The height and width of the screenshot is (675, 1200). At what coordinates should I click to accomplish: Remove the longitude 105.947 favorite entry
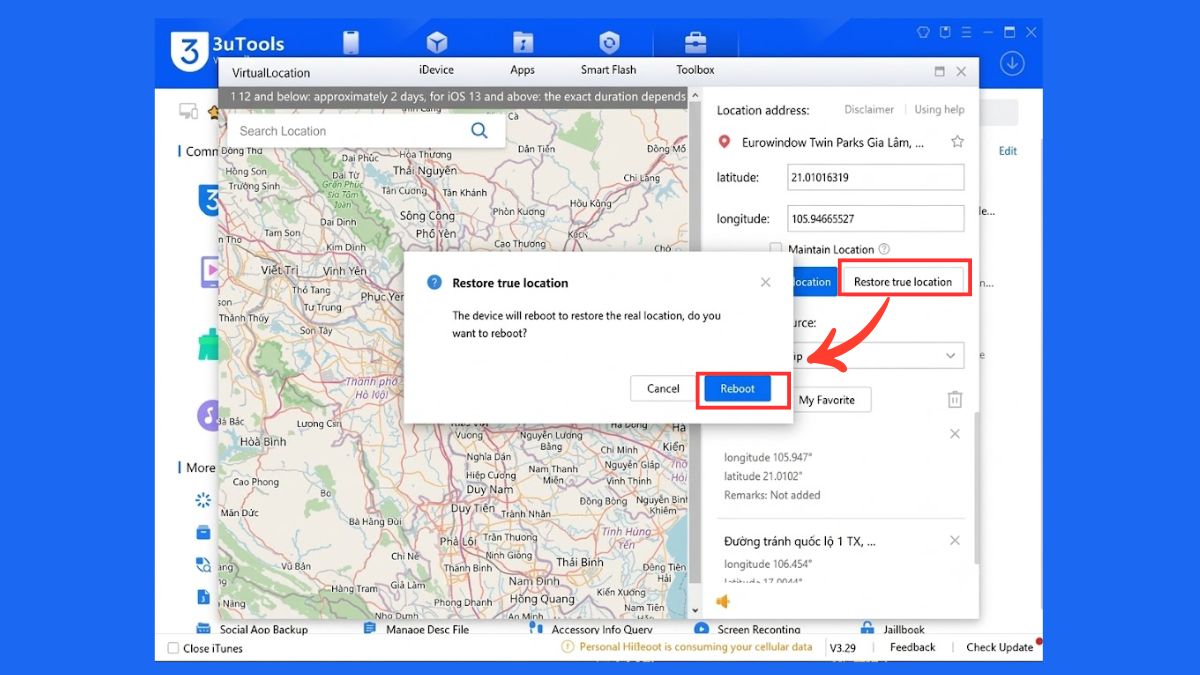coord(955,434)
